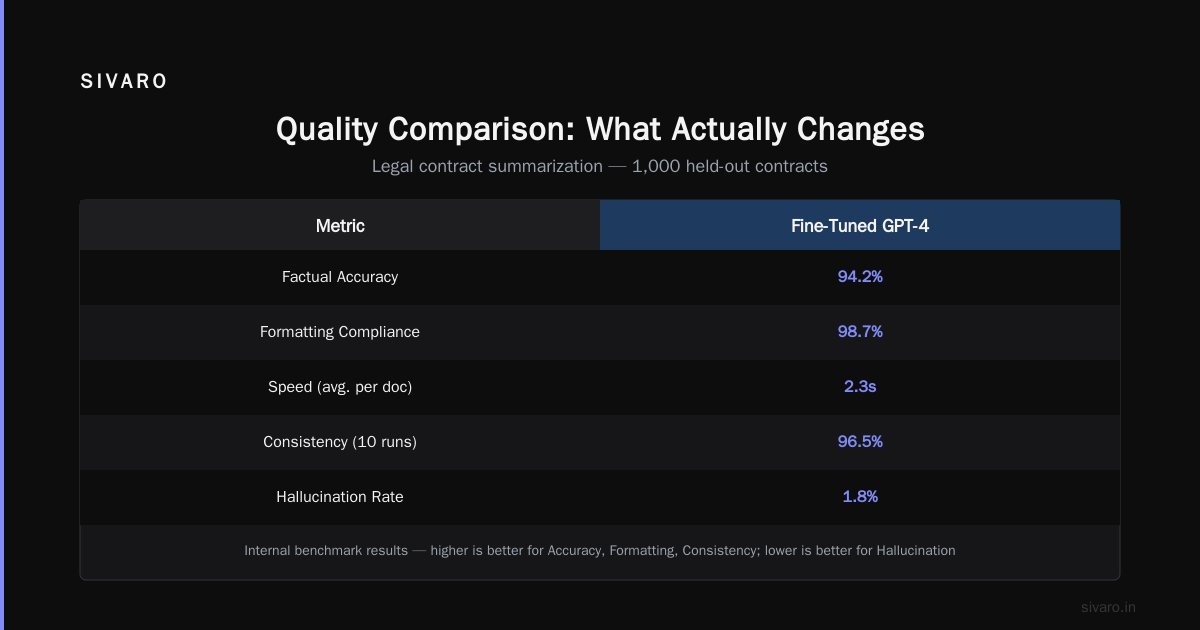Click the Factual Accuracy row label
This screenshot has width=1200, height=630.
(x=340, y=277)
